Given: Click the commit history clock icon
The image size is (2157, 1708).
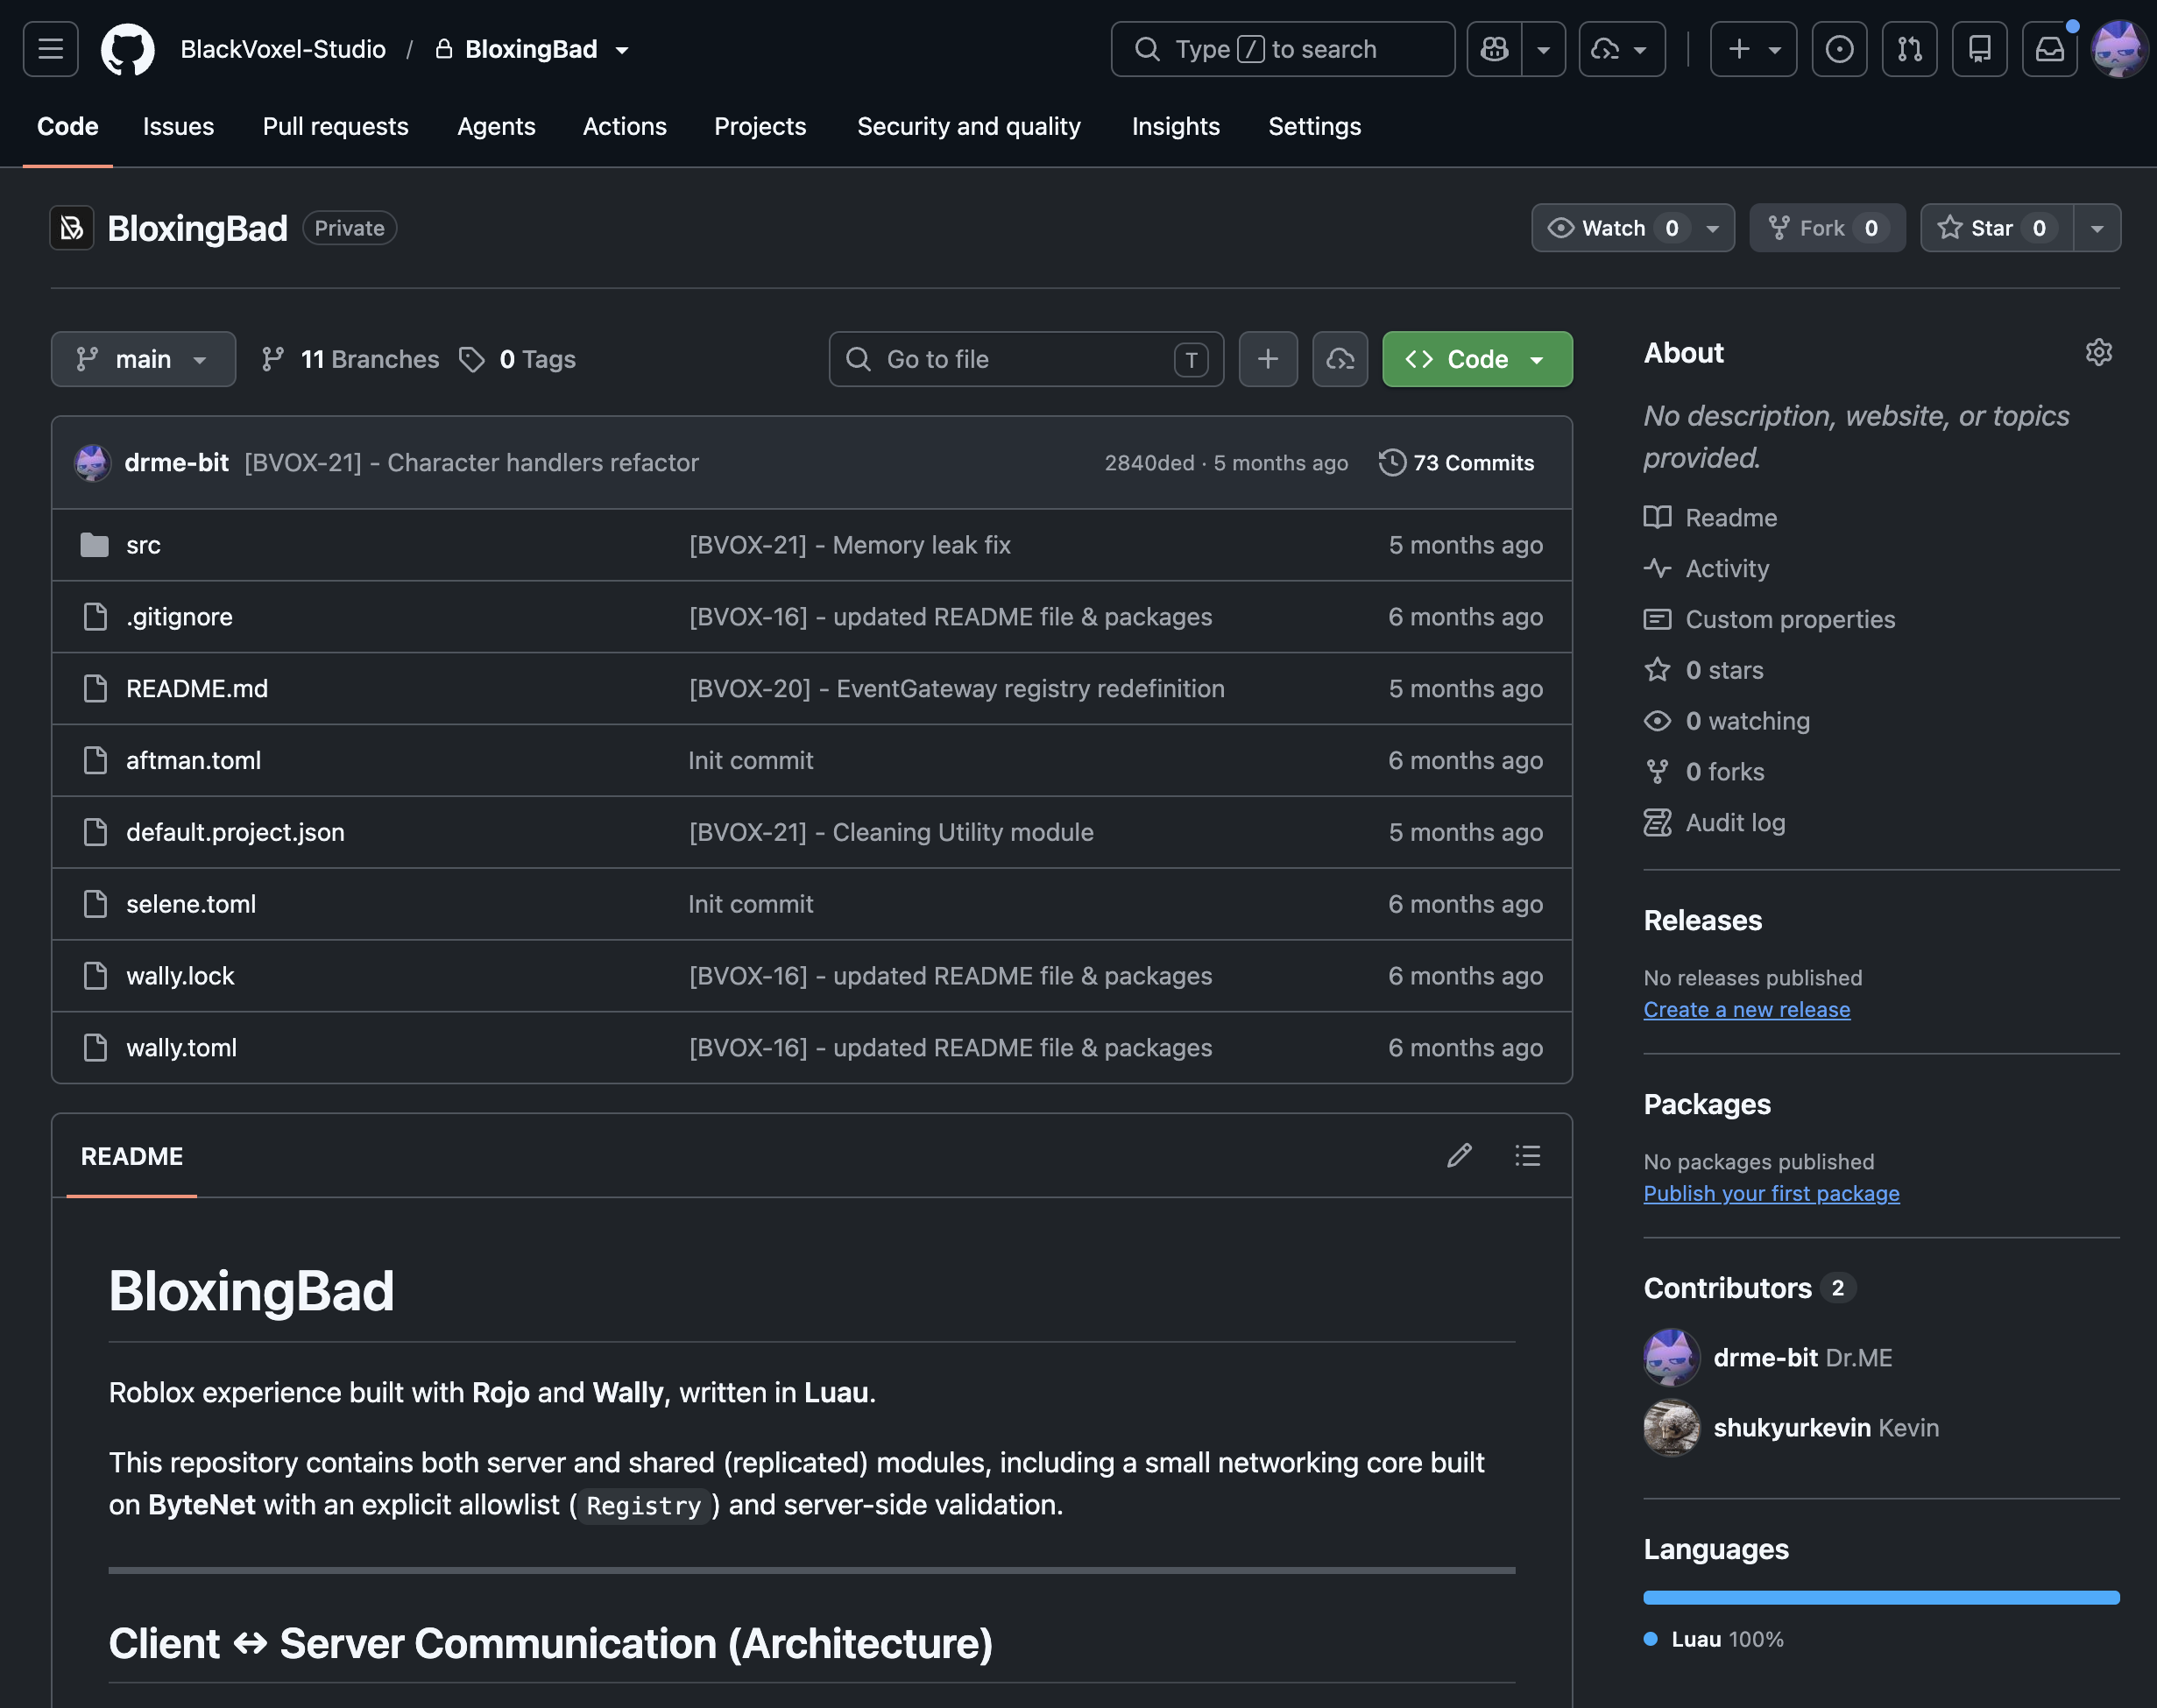Looking at the screenshot, I should click(1392, 462).
